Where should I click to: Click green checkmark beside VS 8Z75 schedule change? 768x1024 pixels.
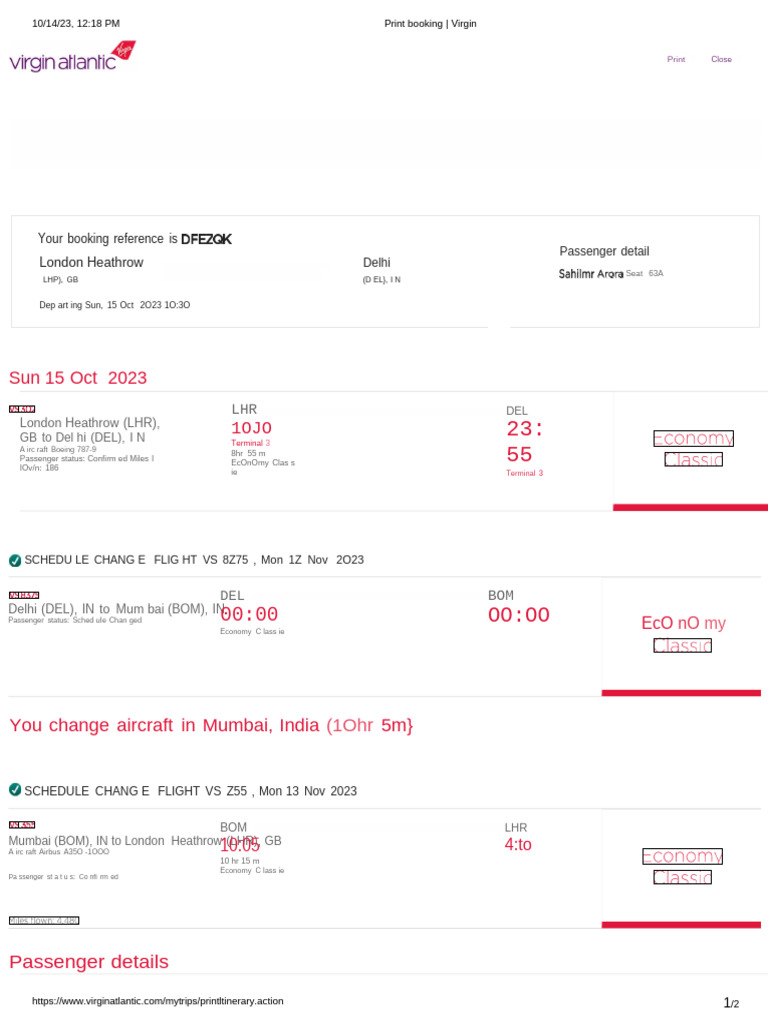pyautogui.click(x=15, y=560)
